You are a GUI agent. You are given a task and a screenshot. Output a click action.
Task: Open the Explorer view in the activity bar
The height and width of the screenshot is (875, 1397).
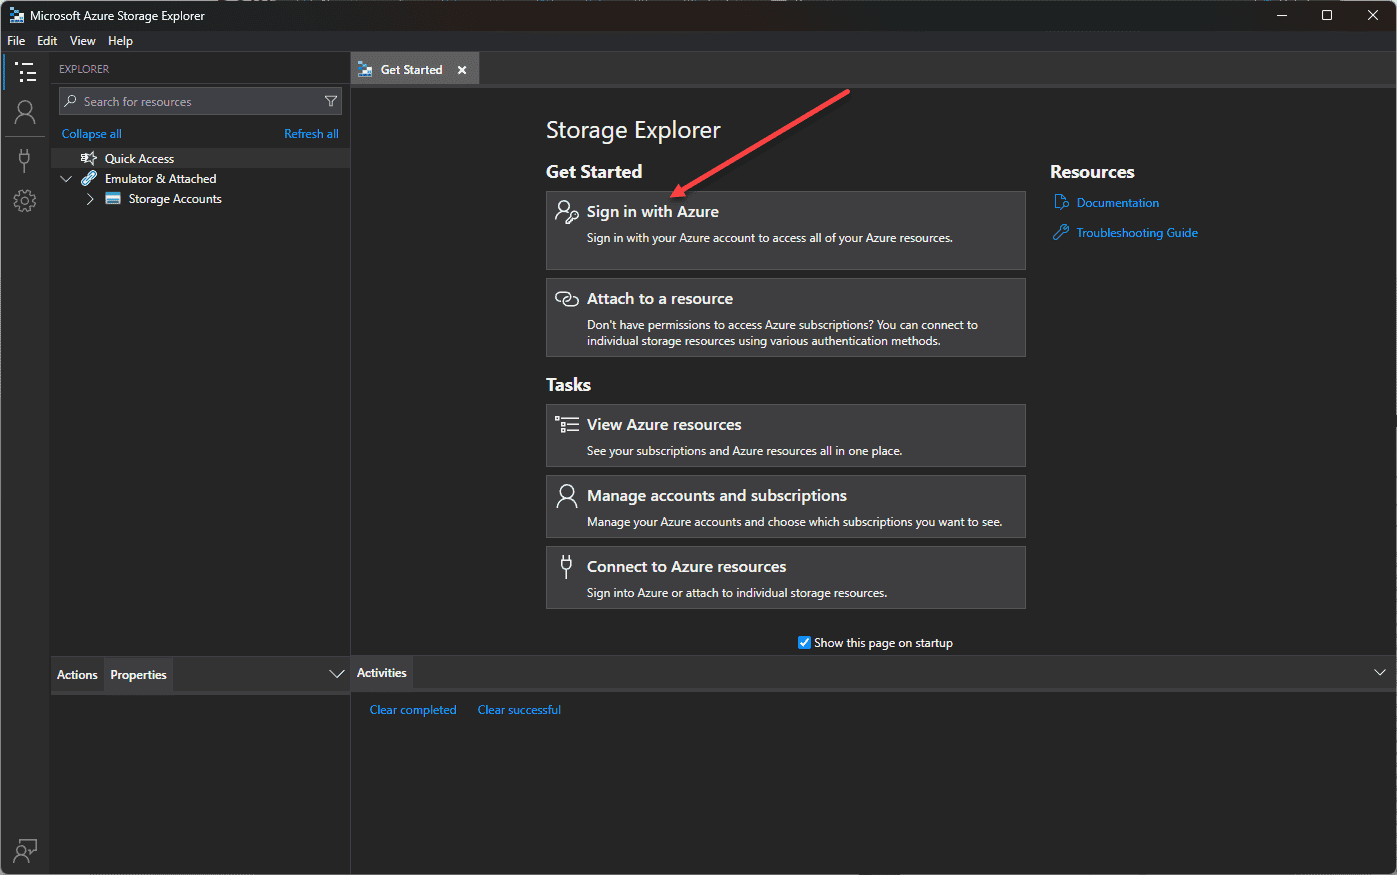[25, 72]
